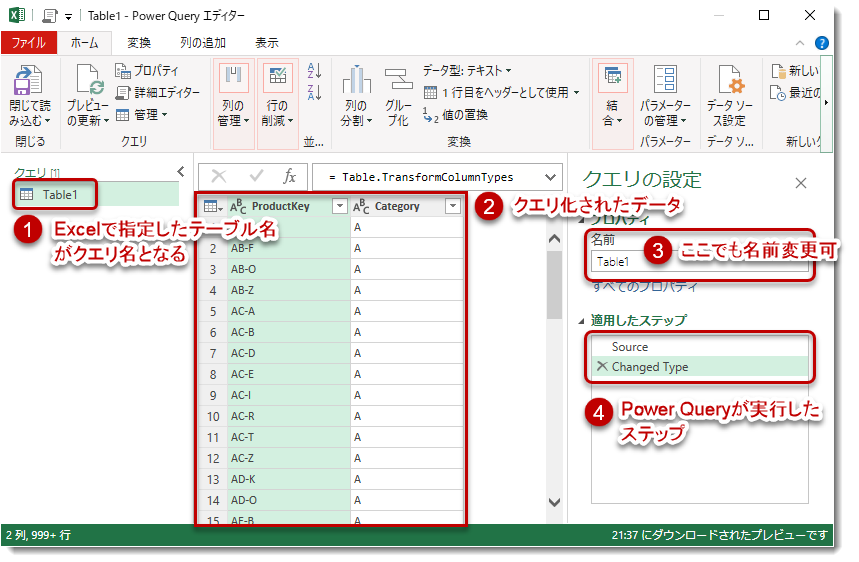Click the vertical scrollbar thumb of the preview
Viewport: 859px width, 562px height.
coord(554,285)
